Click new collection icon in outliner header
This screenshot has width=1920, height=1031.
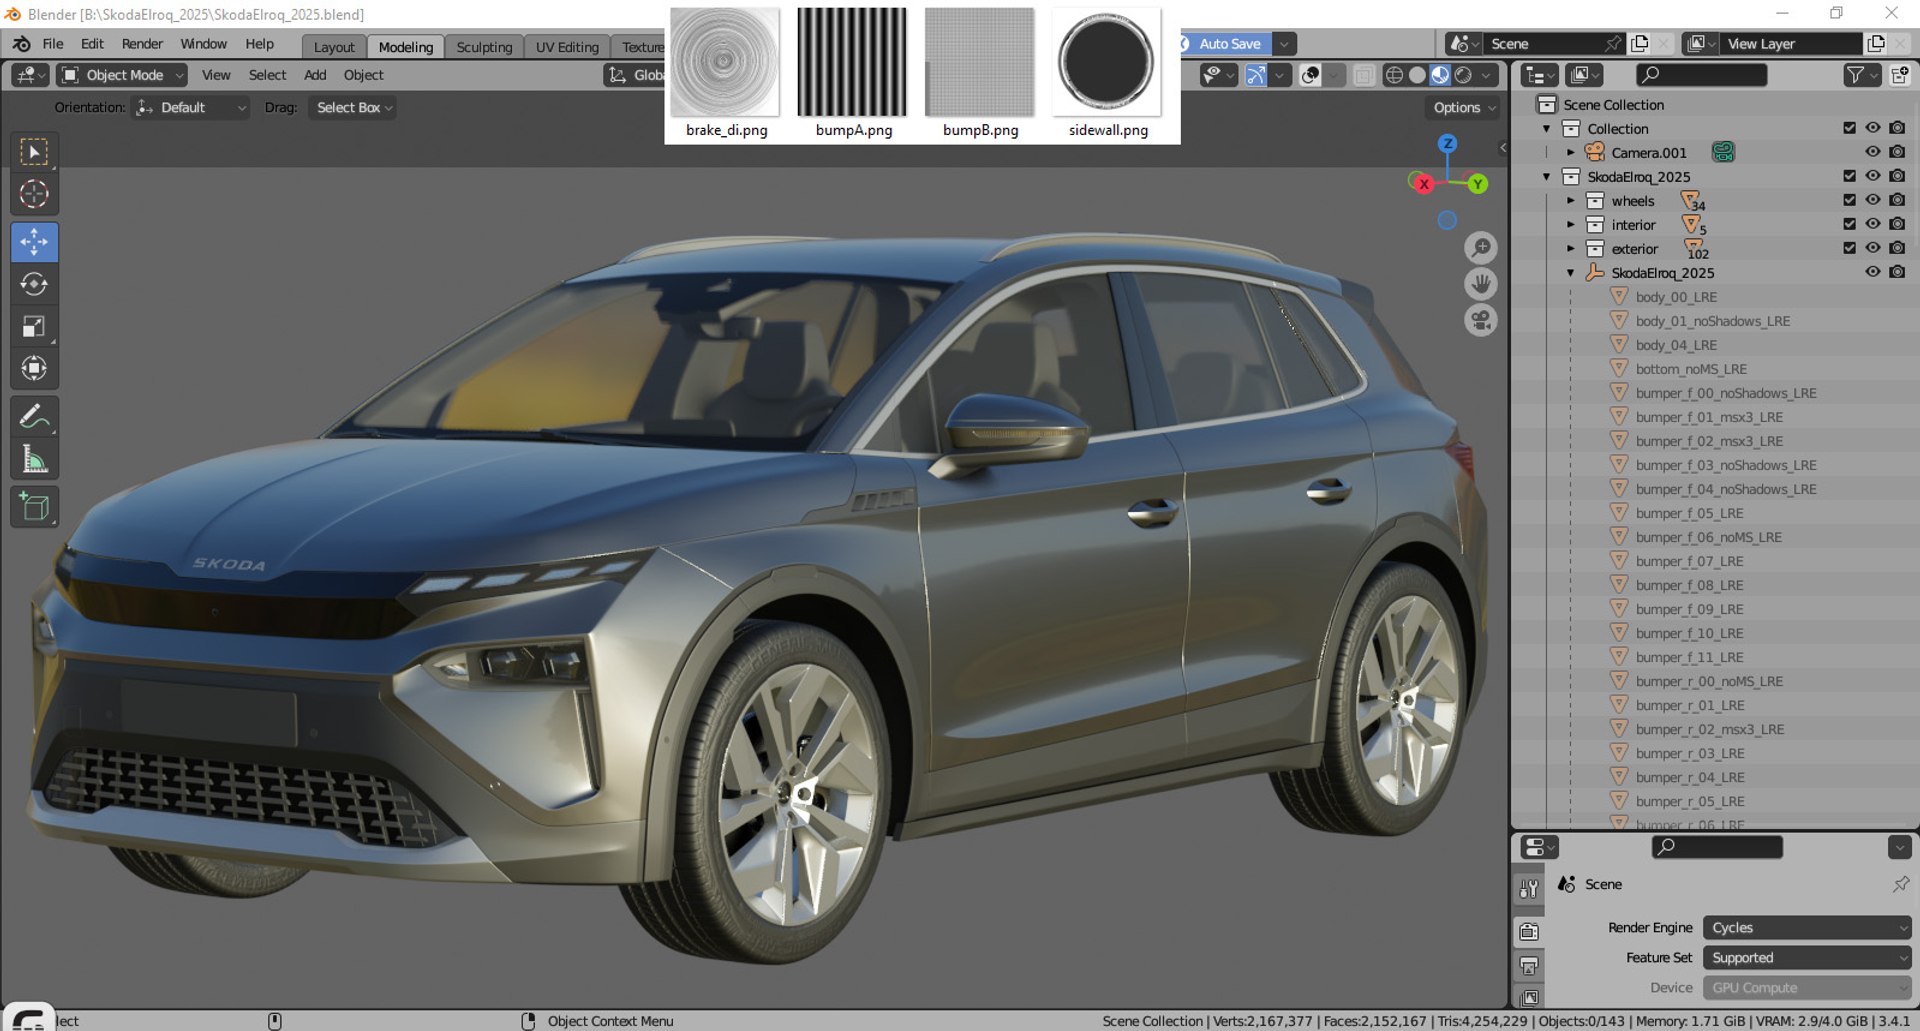[x=1900, y=75]
